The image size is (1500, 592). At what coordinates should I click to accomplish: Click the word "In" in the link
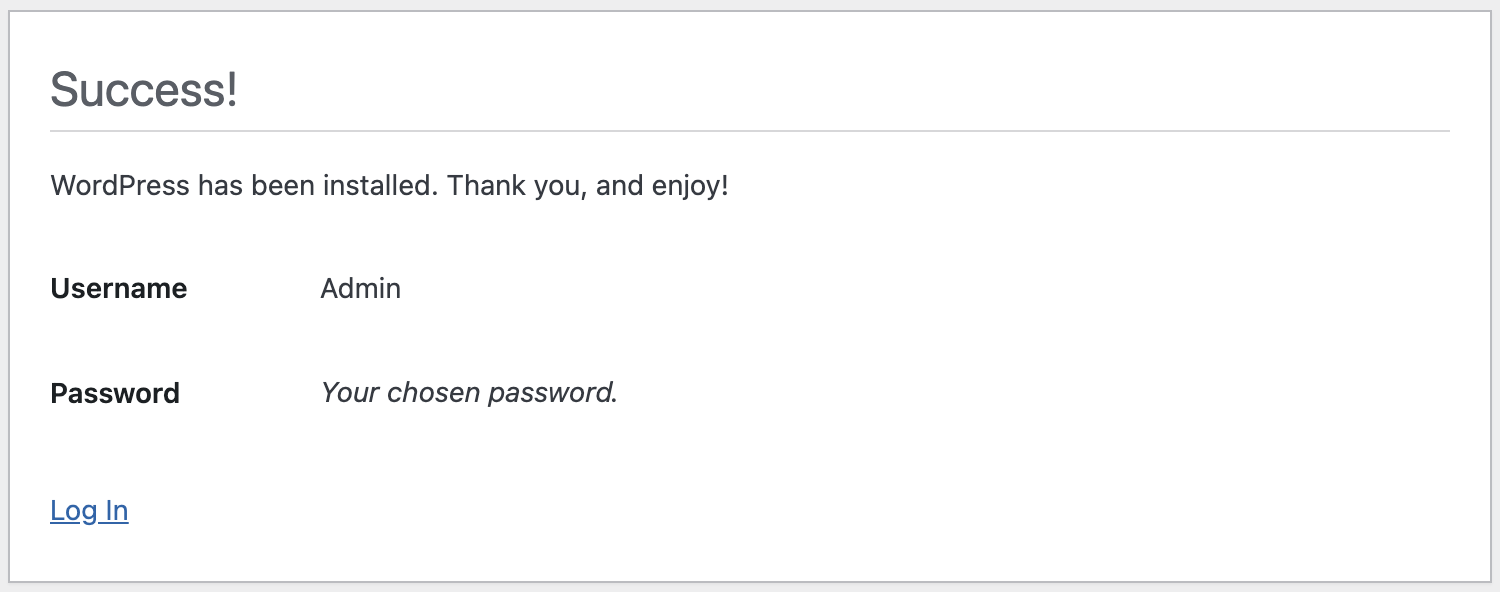(x=117, y=511)
